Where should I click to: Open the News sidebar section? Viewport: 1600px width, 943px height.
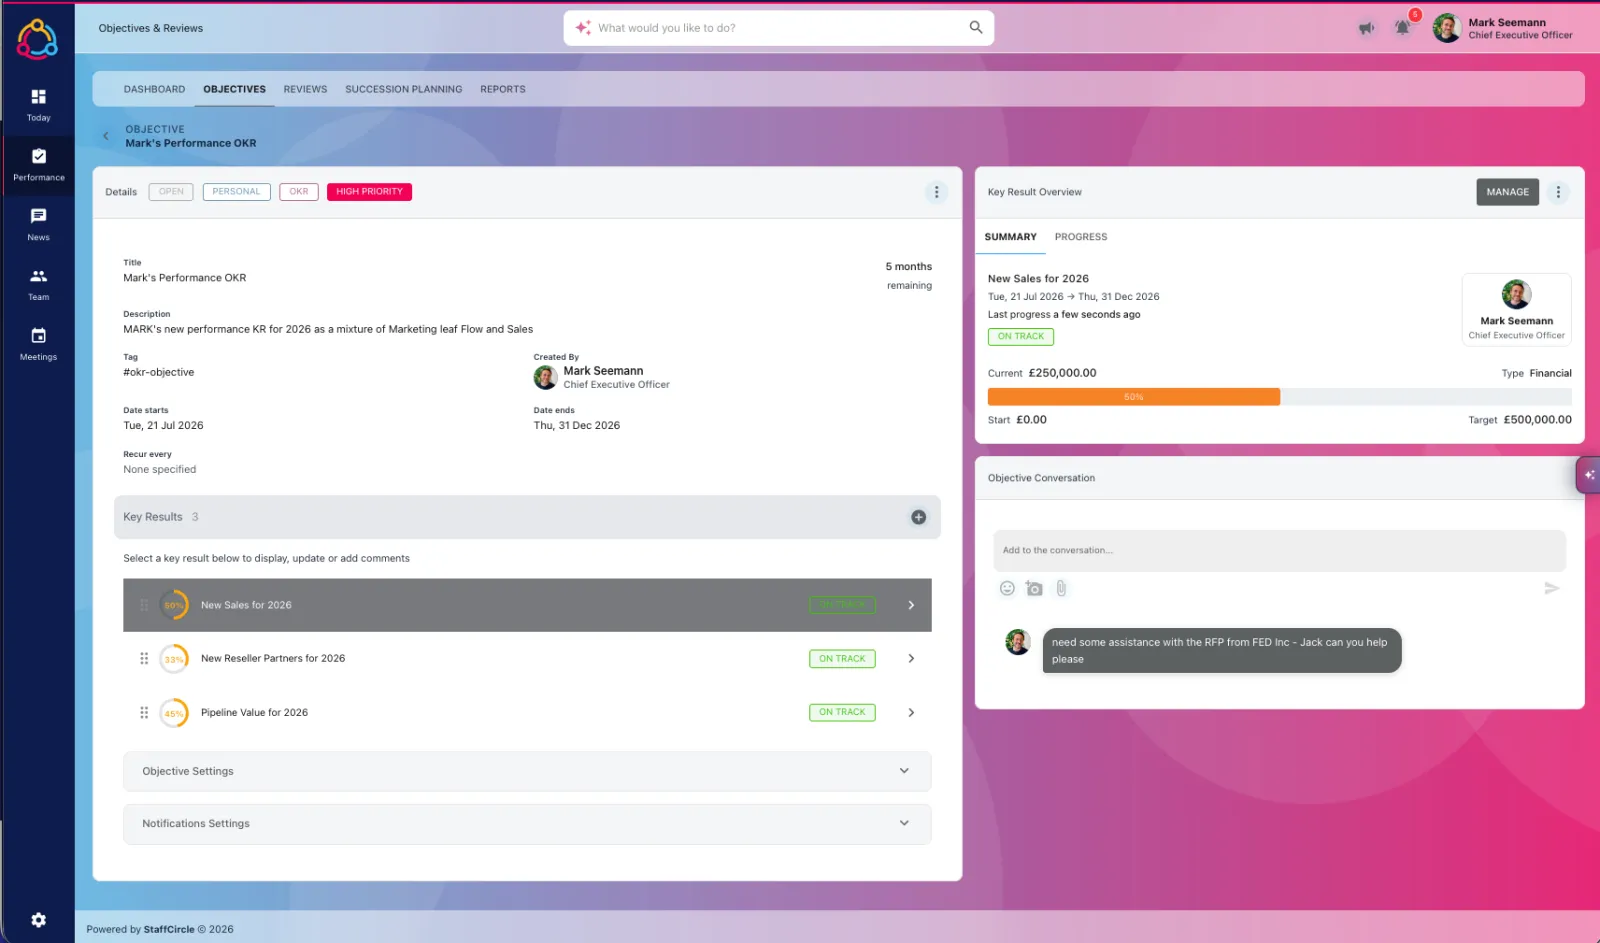[38, 224]
